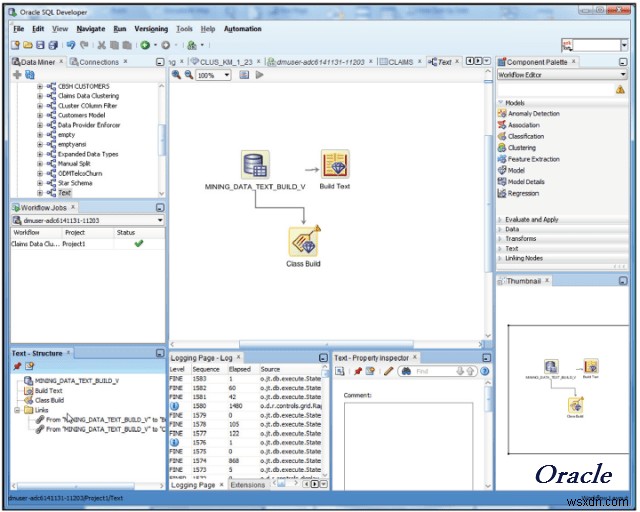Select the Build Text node on canvas

coord(335,164)
